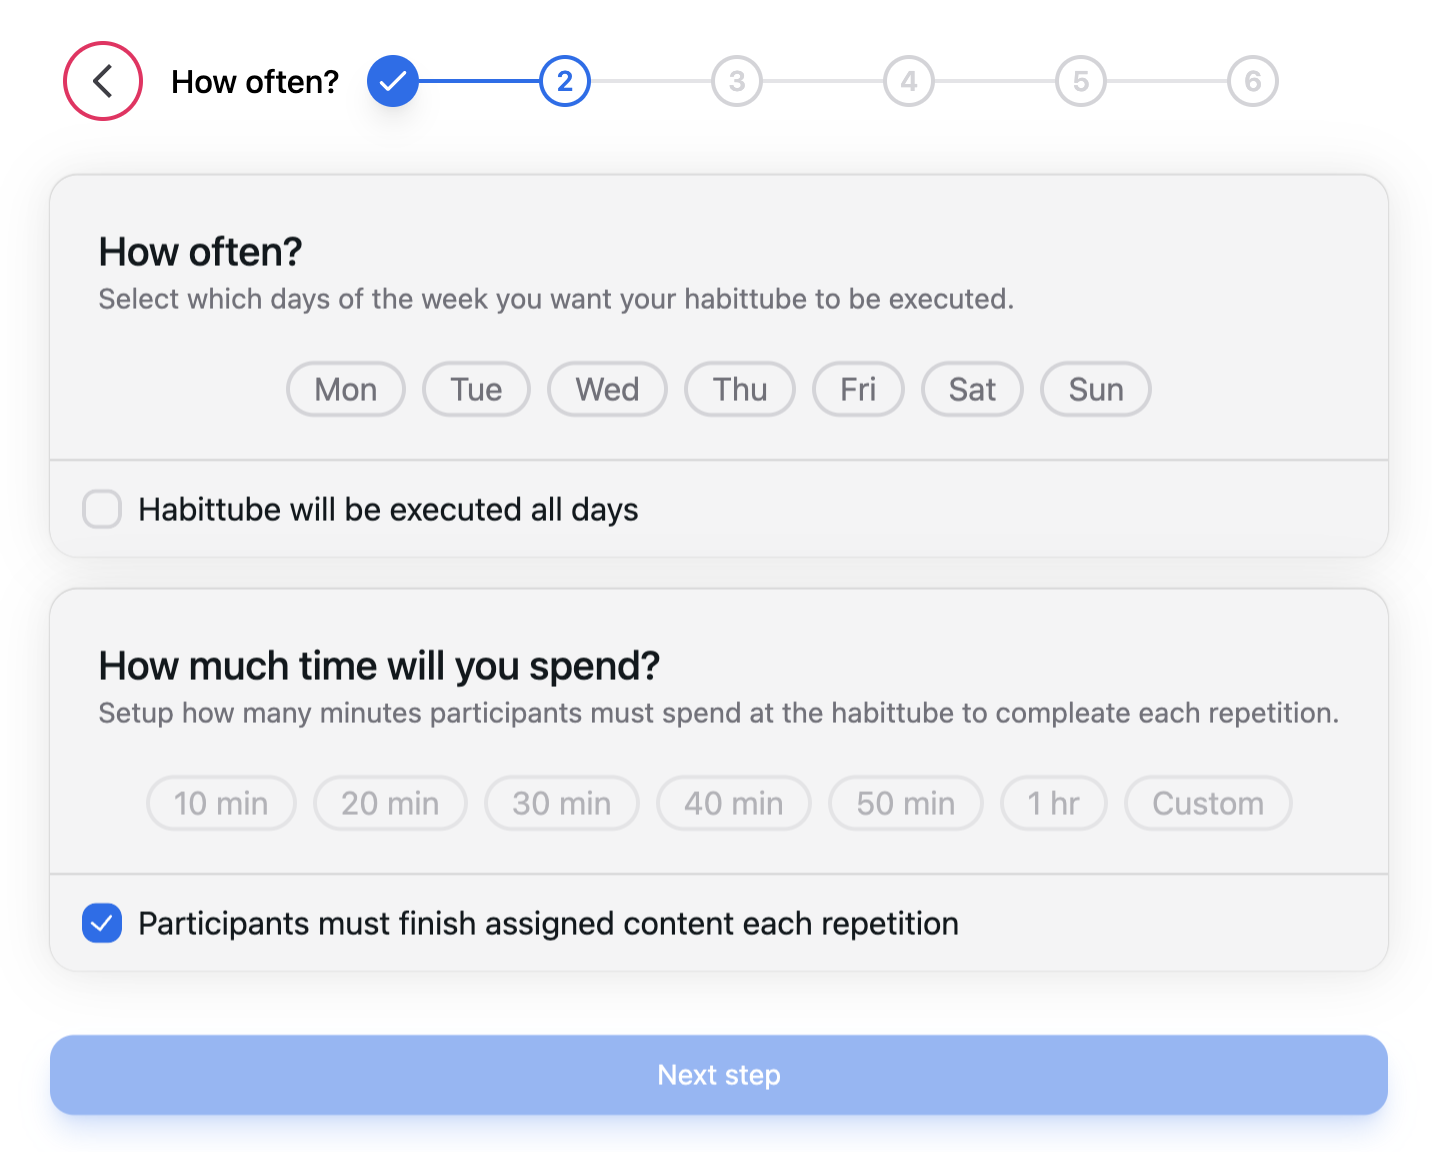Toggle the Fri day chip
The height and width of the screenshot is (1152, 1432).
[858, 389]
